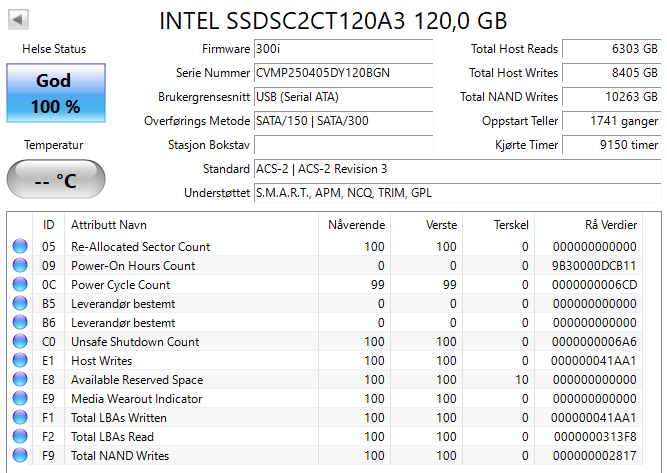
Task: Click the Brukergrensesnitt field USB (Serial ATA)
Action: pyautogui.click(x=343, y=97)
